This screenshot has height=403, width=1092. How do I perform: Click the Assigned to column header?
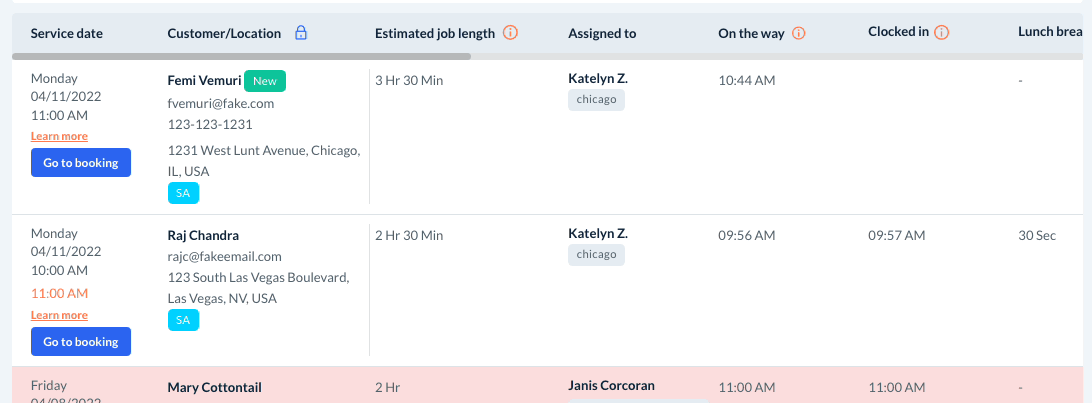tap(602, 33)
